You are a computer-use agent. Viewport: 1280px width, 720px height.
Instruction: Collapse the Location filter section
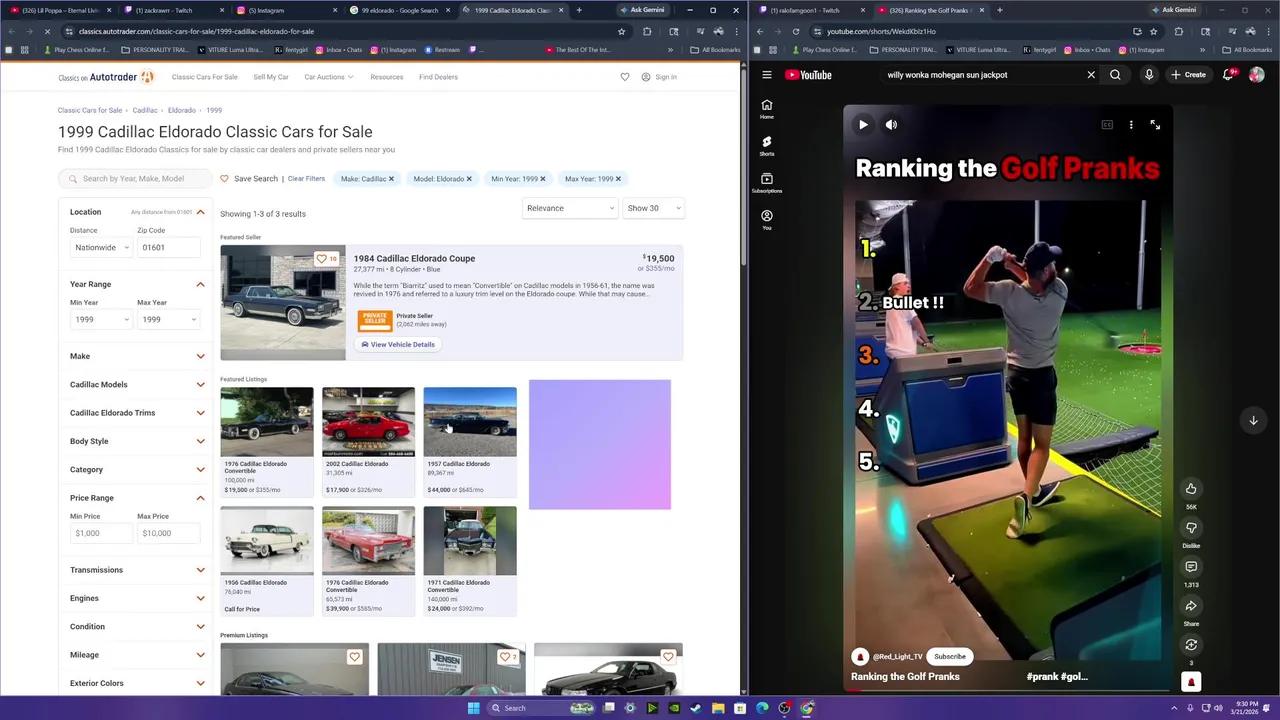point(200,212)
